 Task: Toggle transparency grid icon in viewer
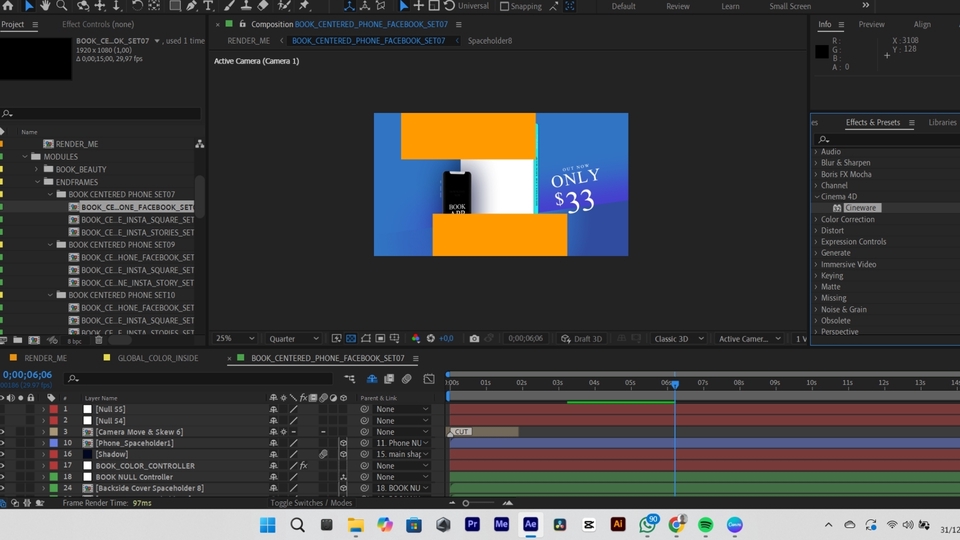click(351, 339)
